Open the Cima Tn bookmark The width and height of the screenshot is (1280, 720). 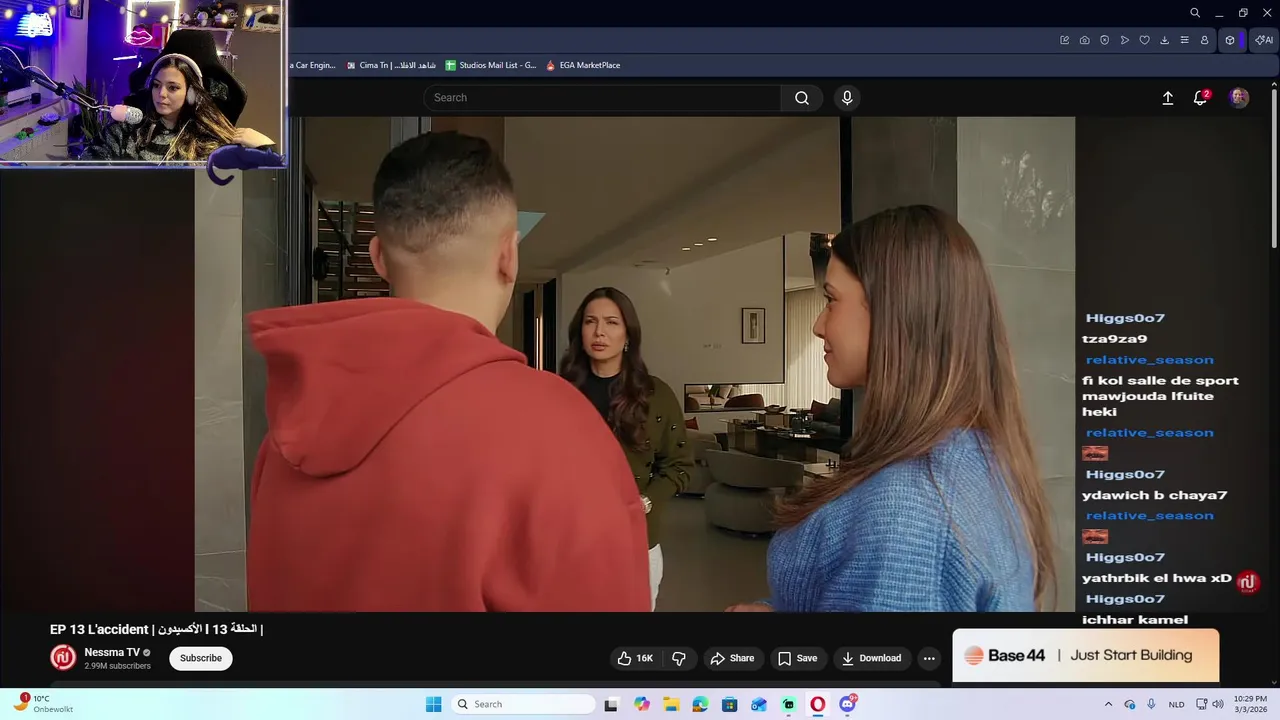(x=390, y=65)
